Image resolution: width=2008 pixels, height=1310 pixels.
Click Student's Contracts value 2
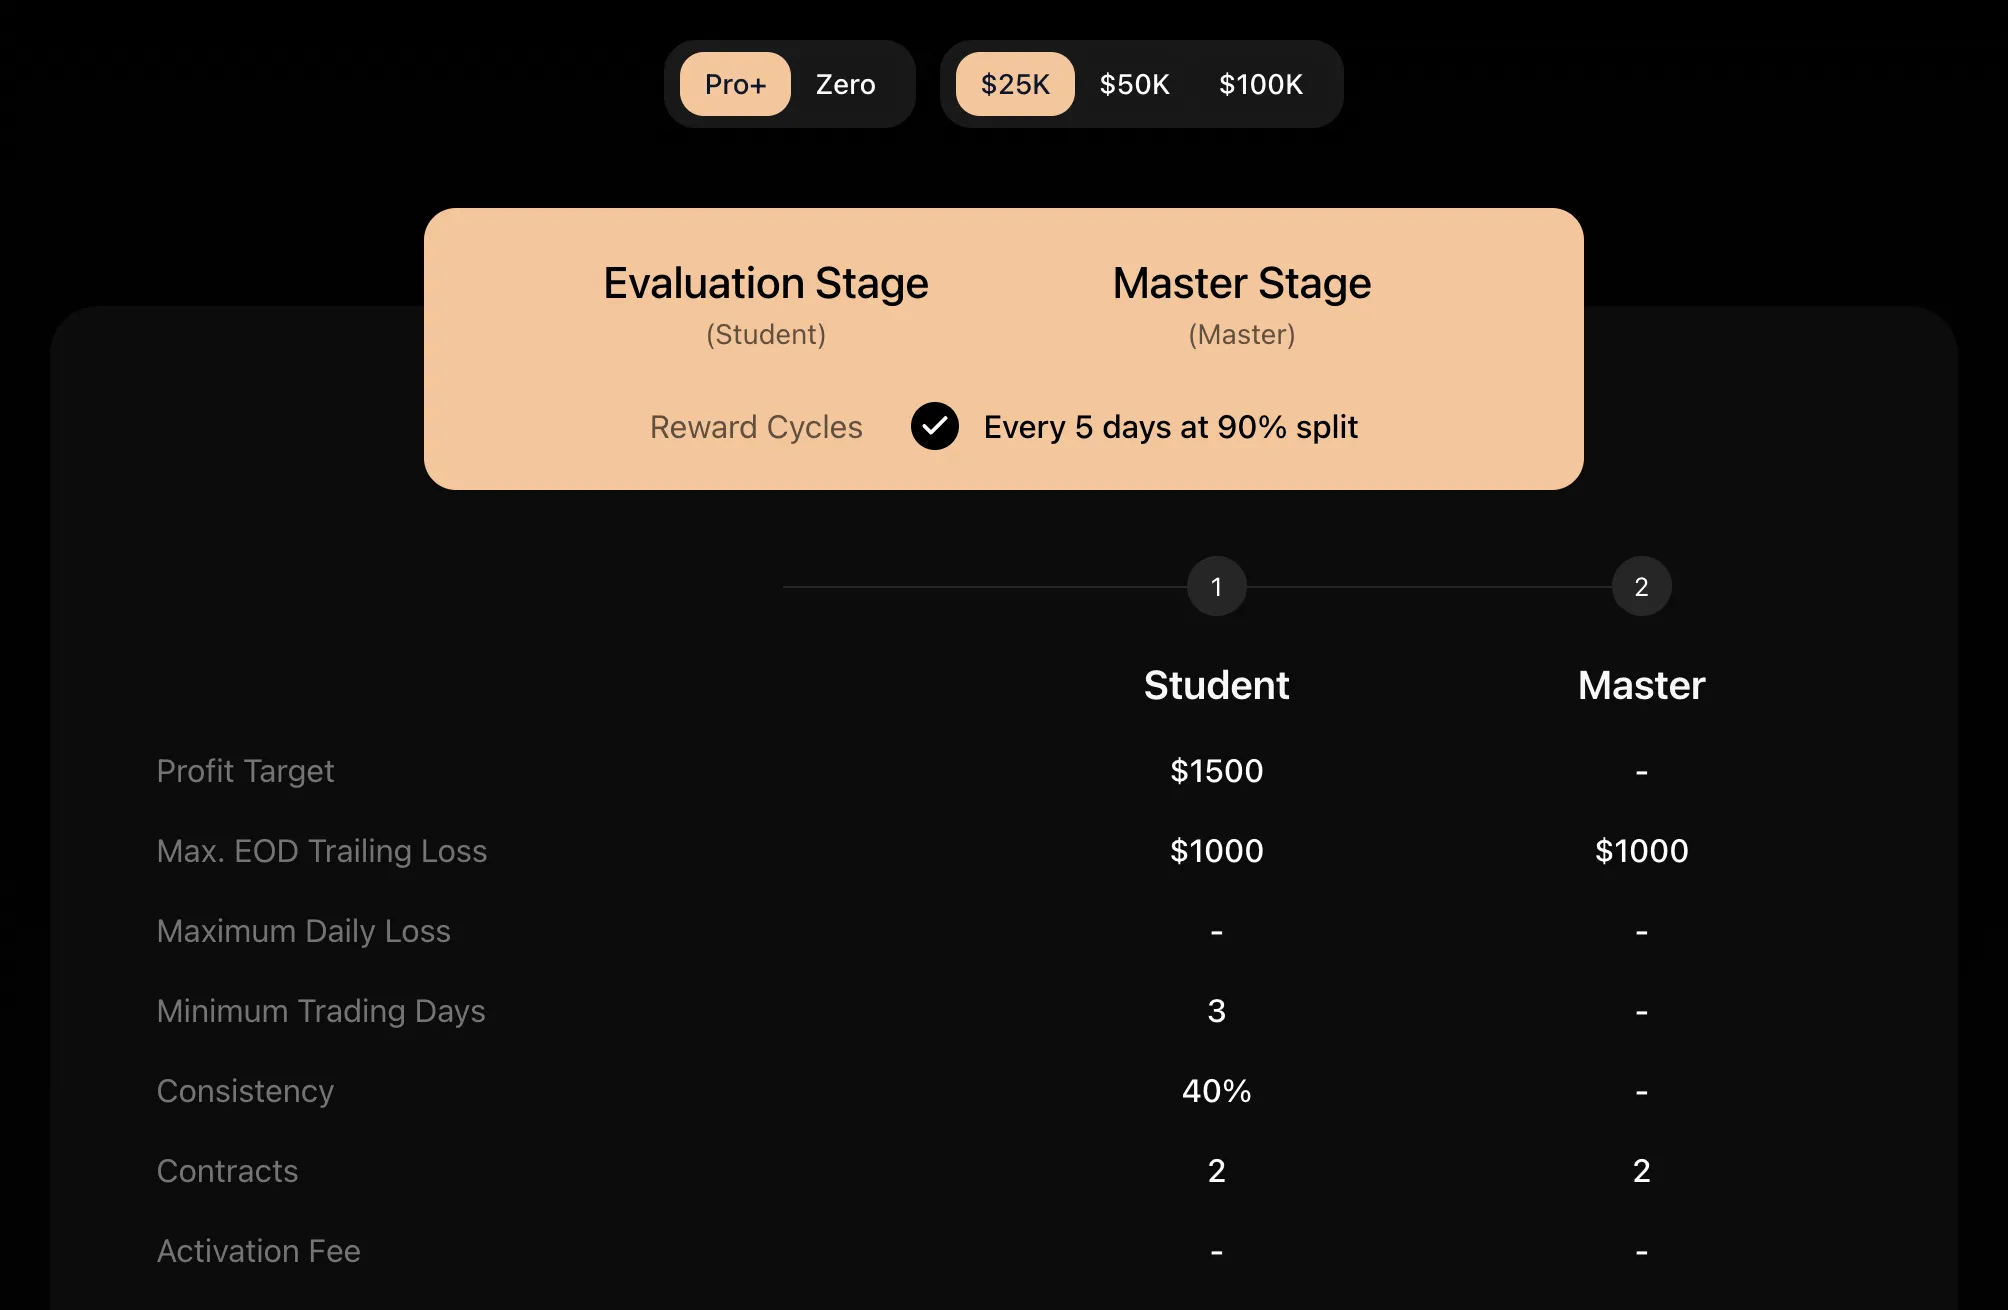click(1216, 1171)
